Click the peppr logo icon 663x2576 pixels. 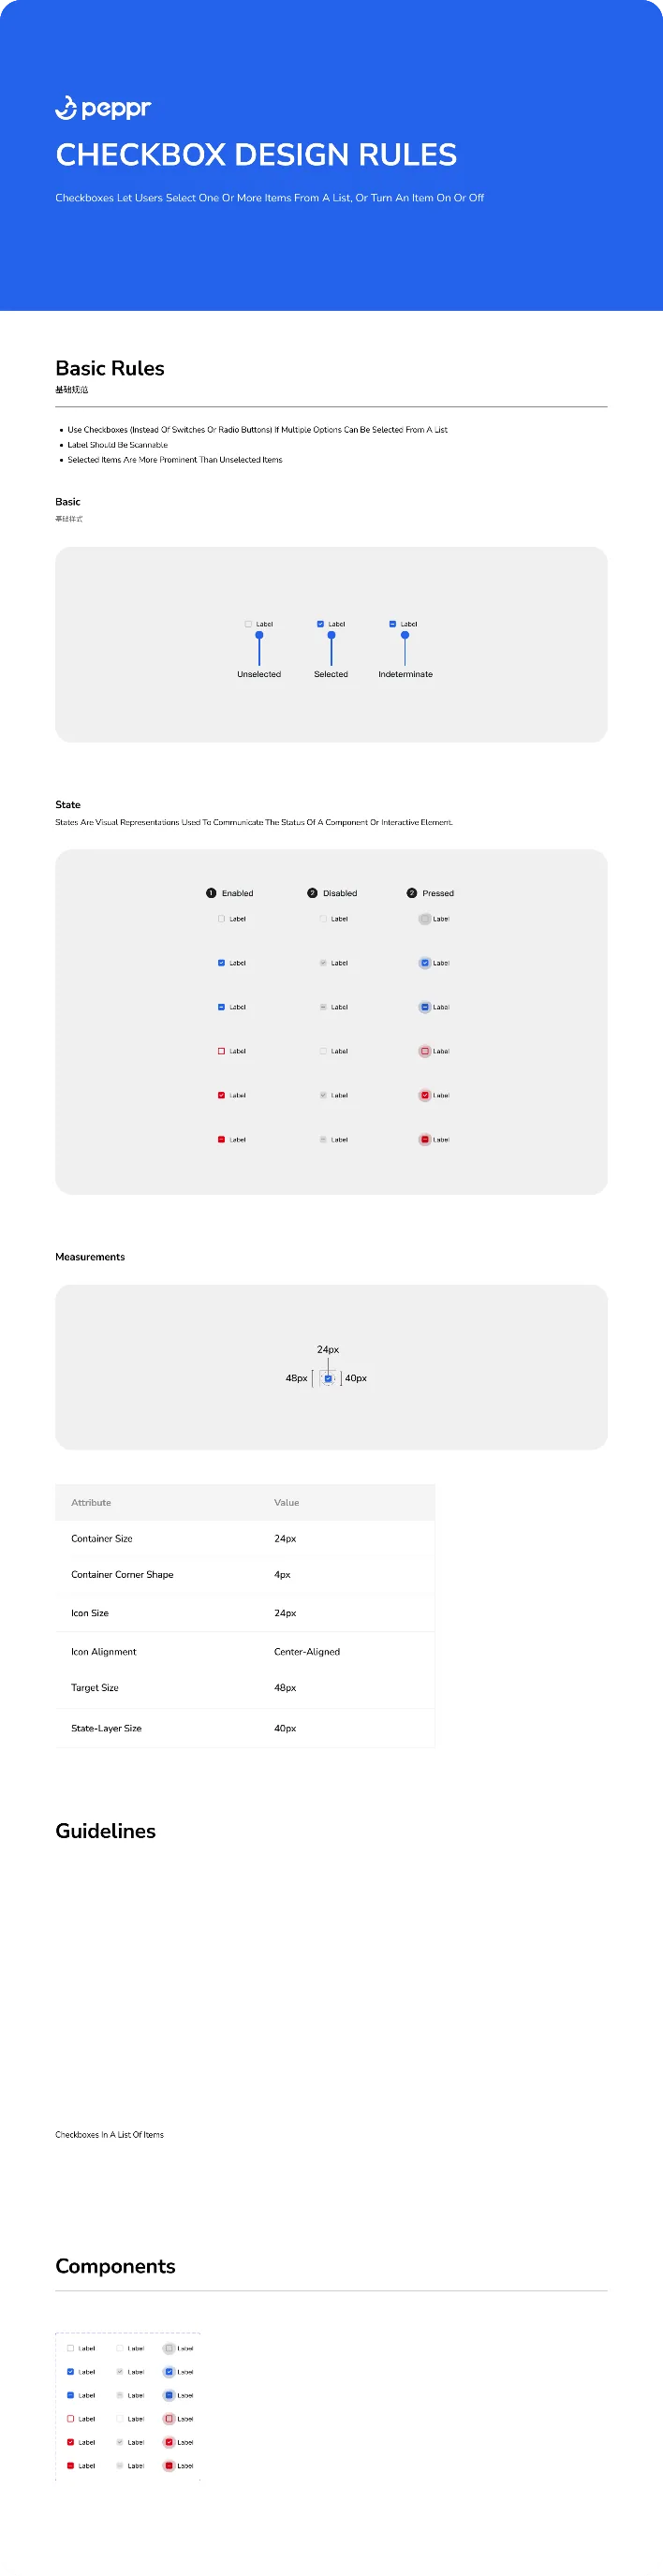(x=66, y=108)
